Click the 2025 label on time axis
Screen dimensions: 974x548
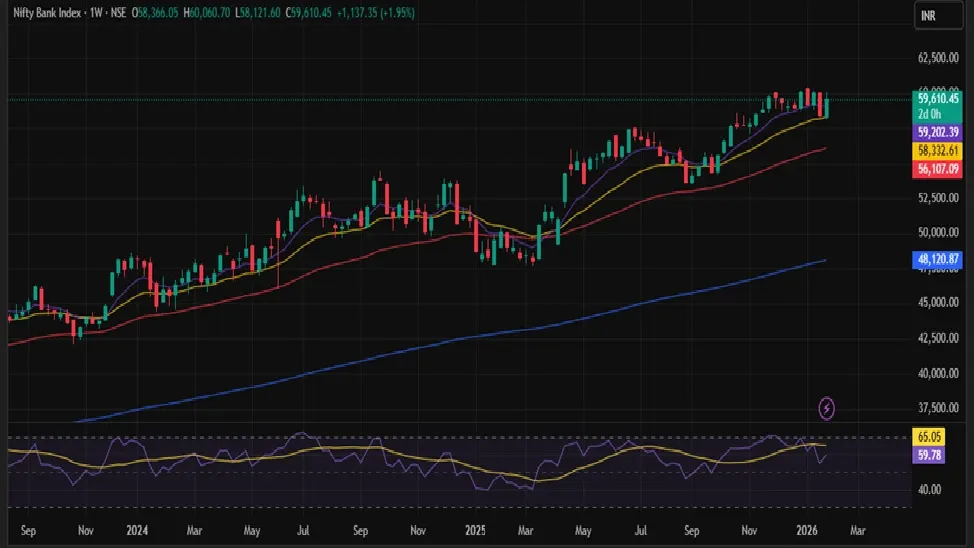[x=475, y=531]
